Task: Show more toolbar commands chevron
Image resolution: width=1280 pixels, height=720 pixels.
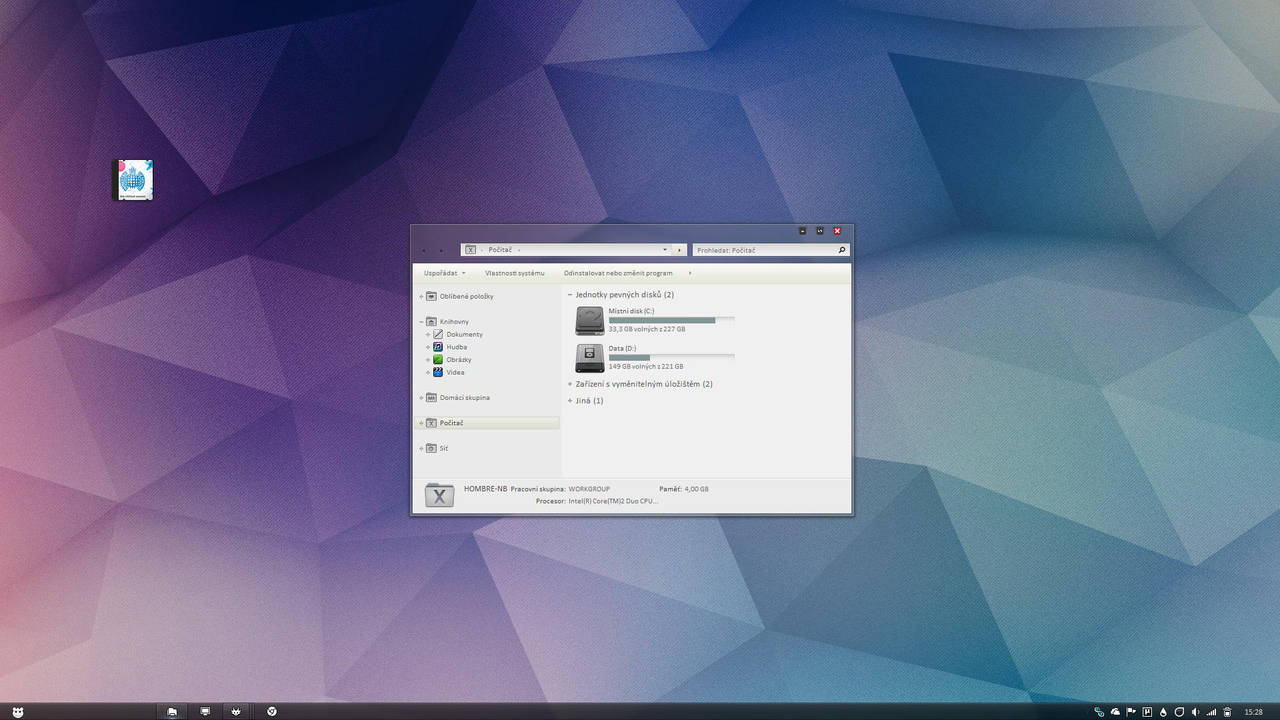Action: (x=690, y=273)
